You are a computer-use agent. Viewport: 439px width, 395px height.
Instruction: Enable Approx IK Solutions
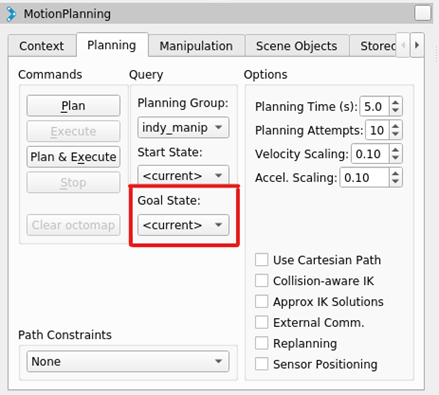262,301
